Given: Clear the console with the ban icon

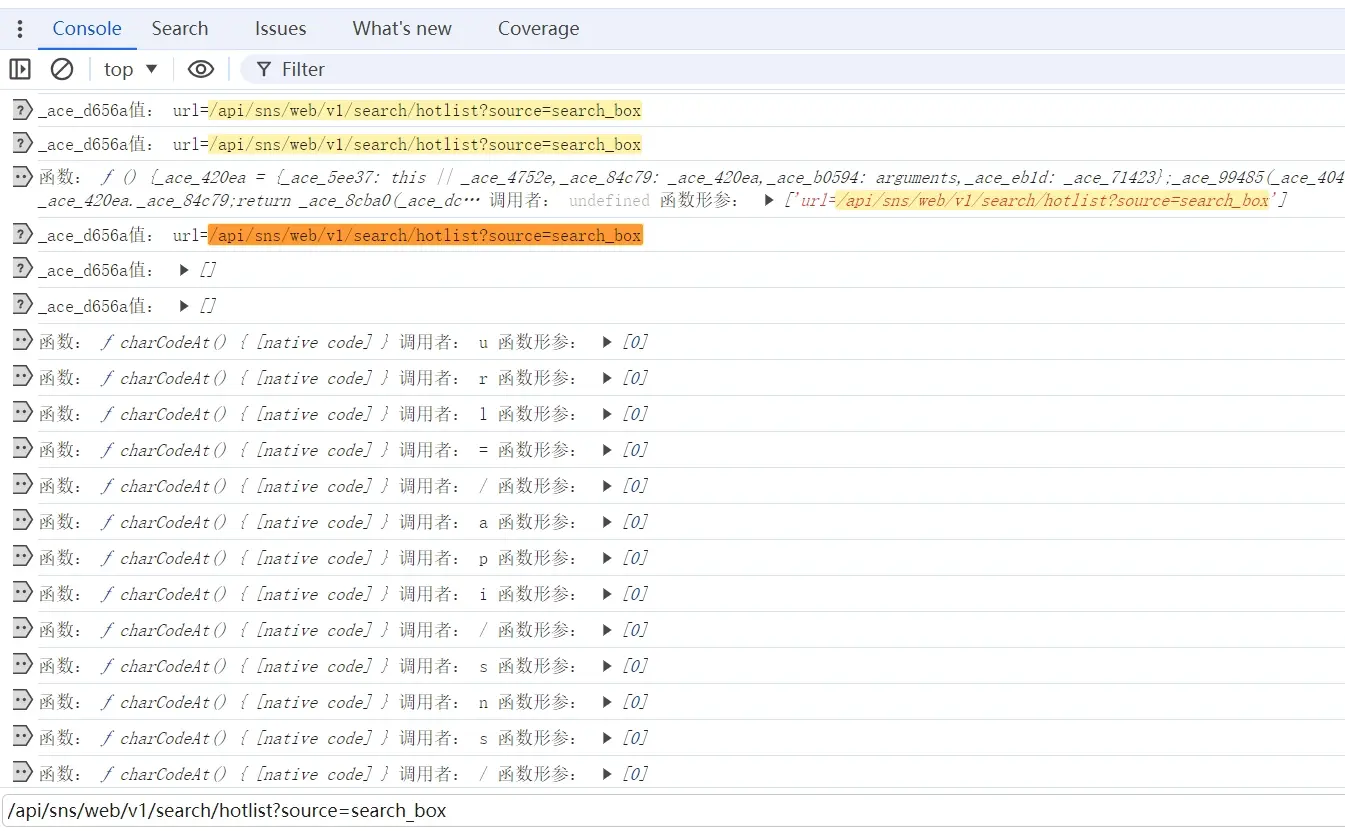Looking at the screenshot, I should pyautogui.click(x=62, y=69).
